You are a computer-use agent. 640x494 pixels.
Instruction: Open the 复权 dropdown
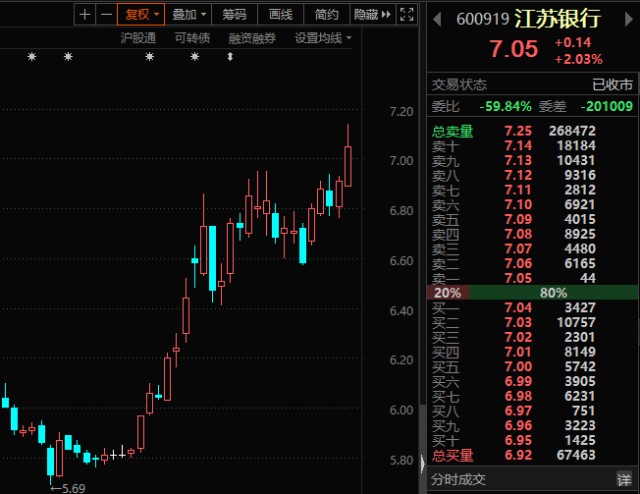click(141, 15)
